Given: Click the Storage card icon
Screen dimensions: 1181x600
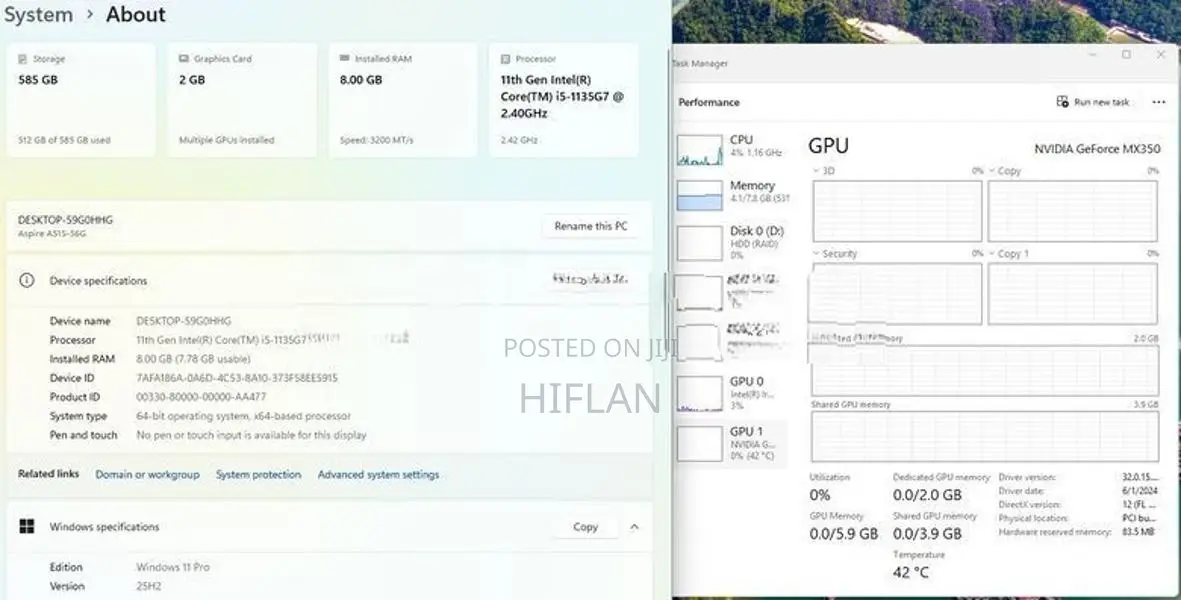Looking at the screenshot, I should (x=23, y=59).
